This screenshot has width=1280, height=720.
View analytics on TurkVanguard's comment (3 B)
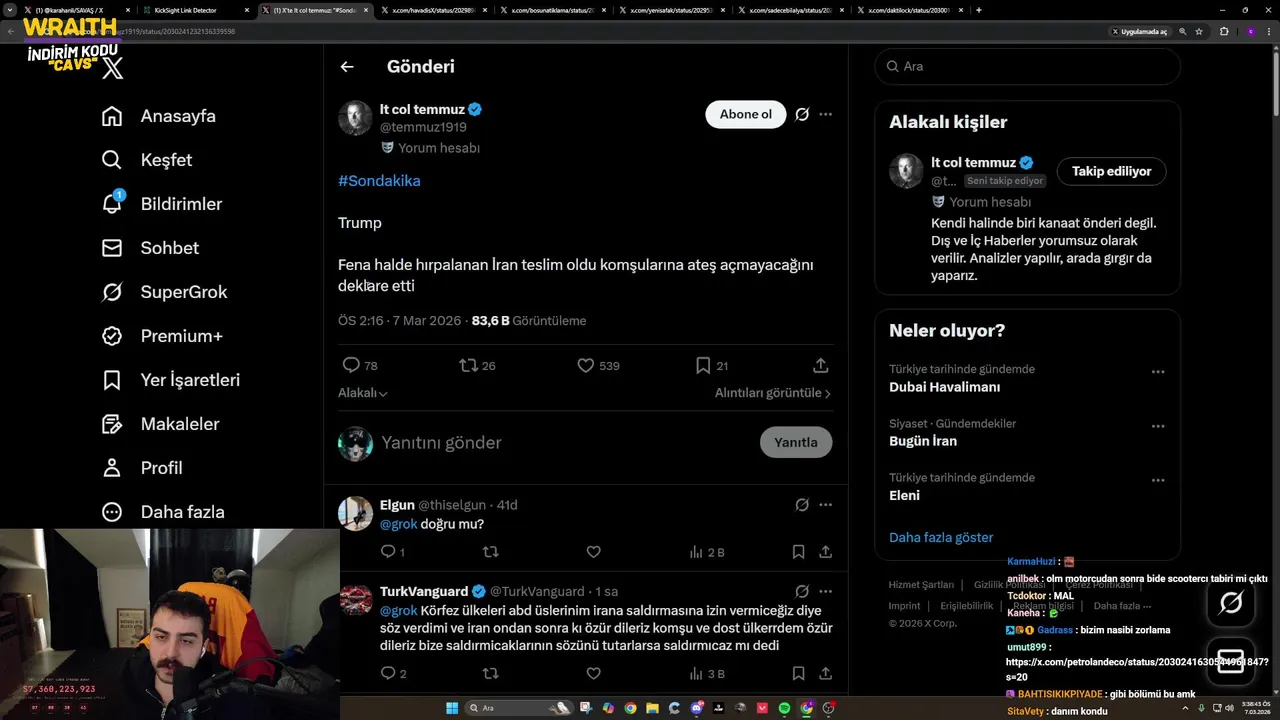pyautogui.click(x=706, y=674)
